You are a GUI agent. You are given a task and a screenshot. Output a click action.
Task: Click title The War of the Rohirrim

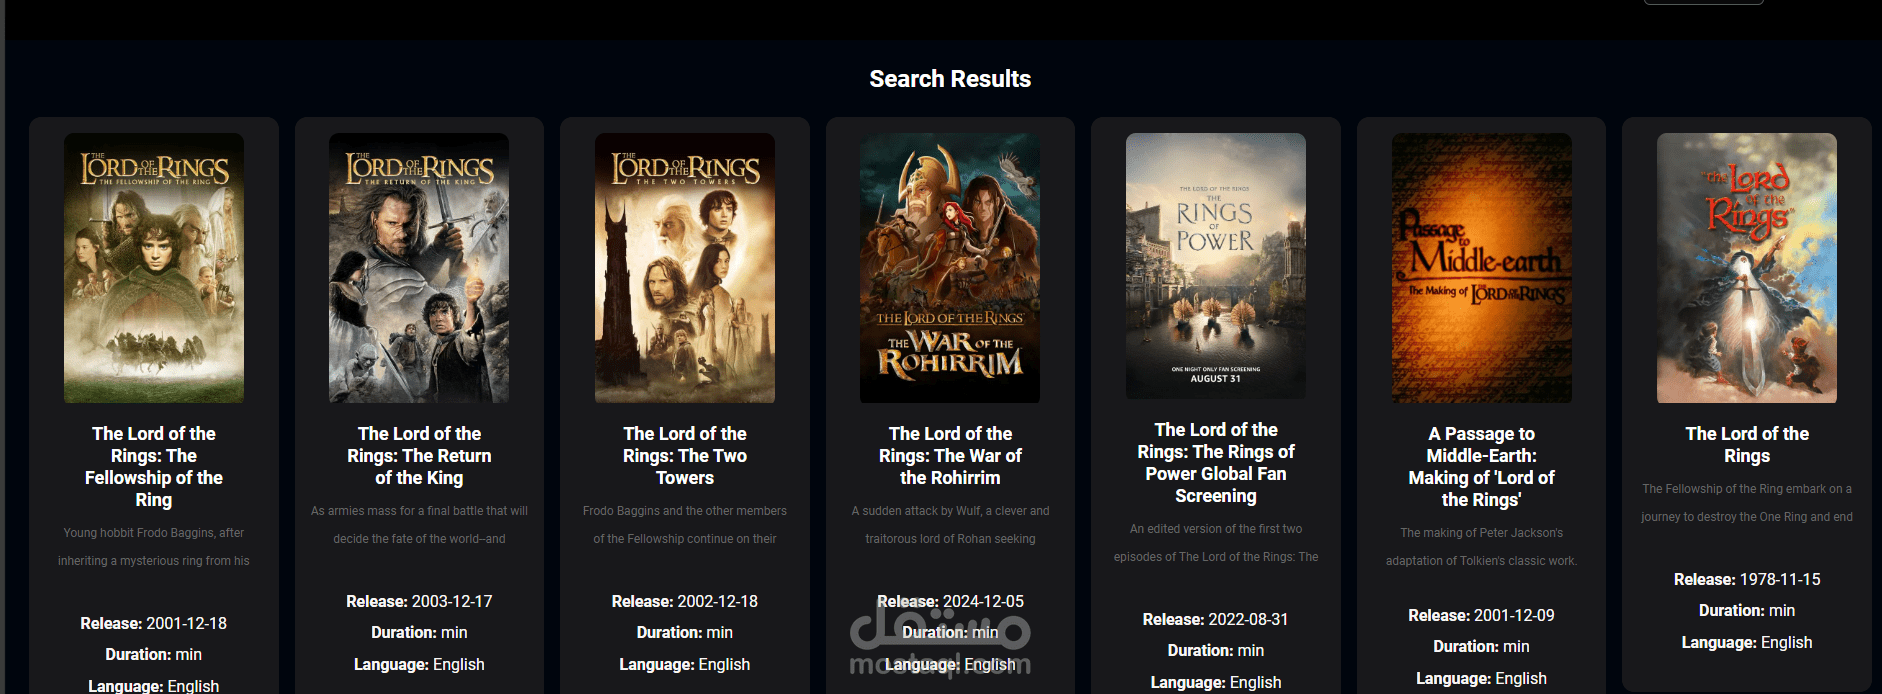(x=950, y=455)
